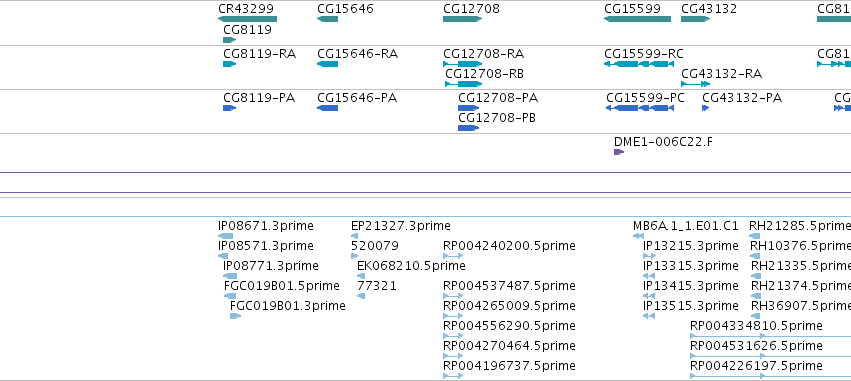Click the RH21285.5prime EST glyph
The width and height of the screenshot is (851, 381).
click(x=754, y=236)
